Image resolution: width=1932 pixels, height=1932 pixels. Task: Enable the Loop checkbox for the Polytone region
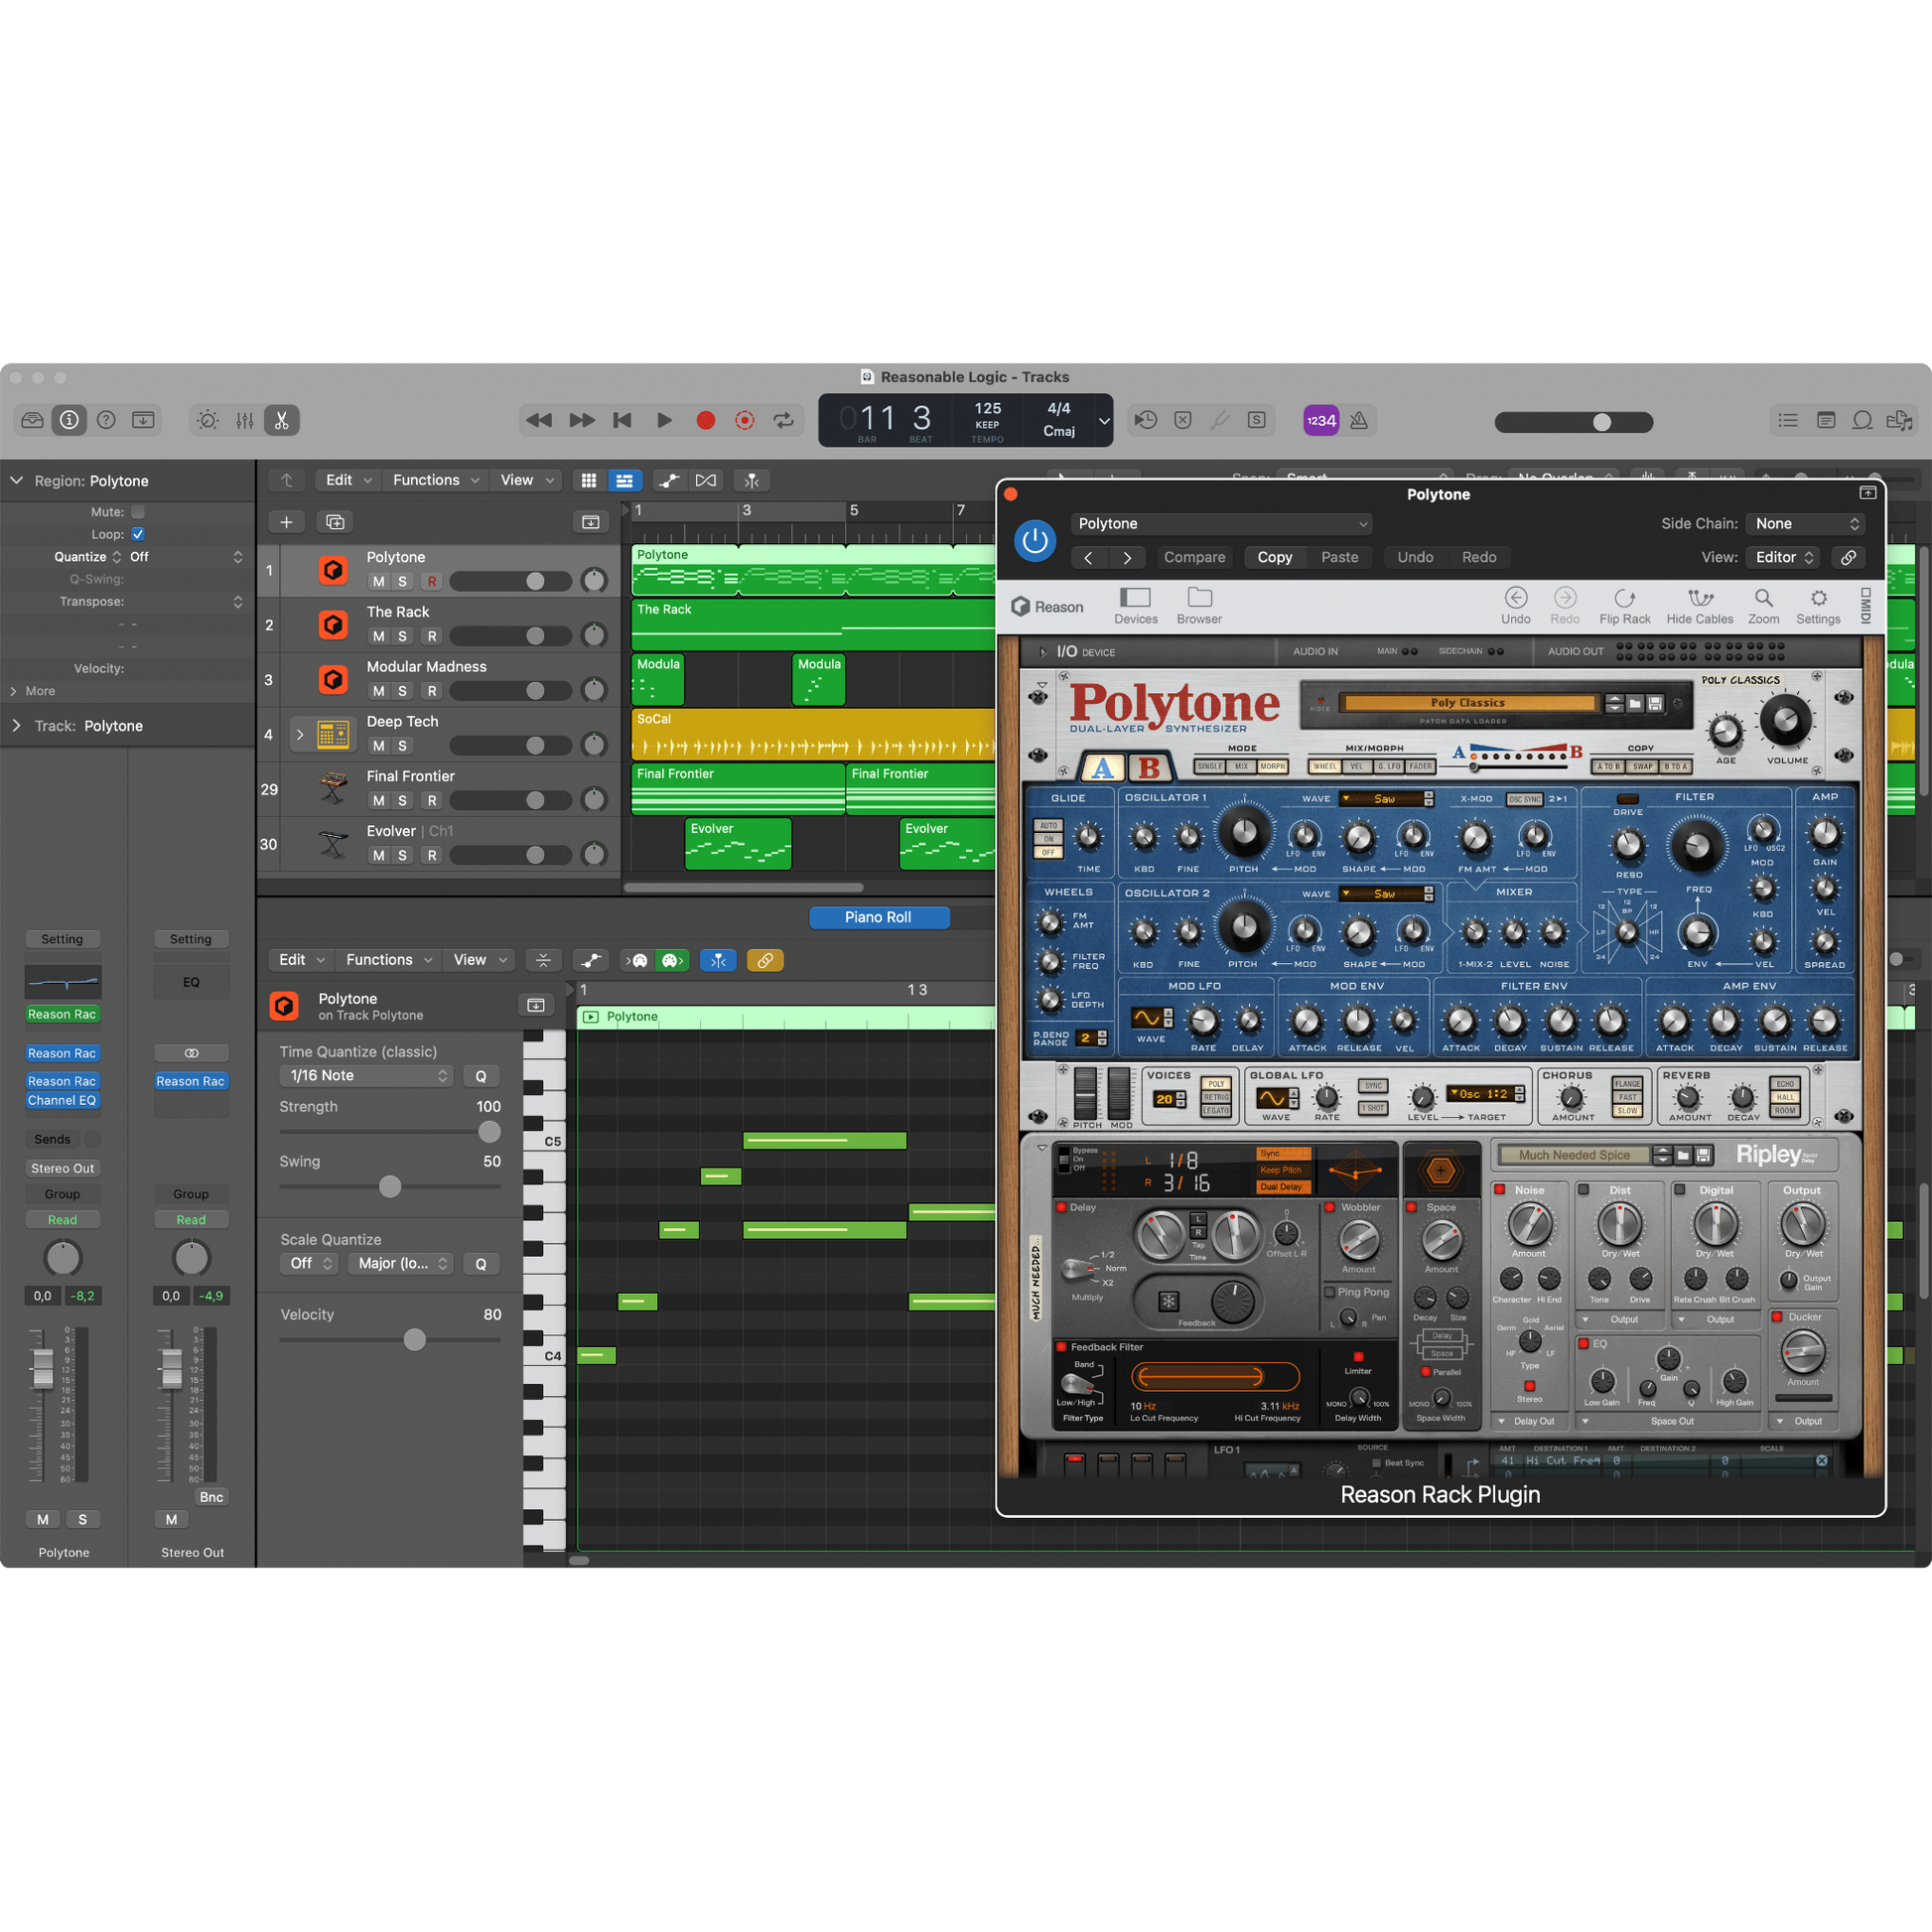click(x=138, y=533)
